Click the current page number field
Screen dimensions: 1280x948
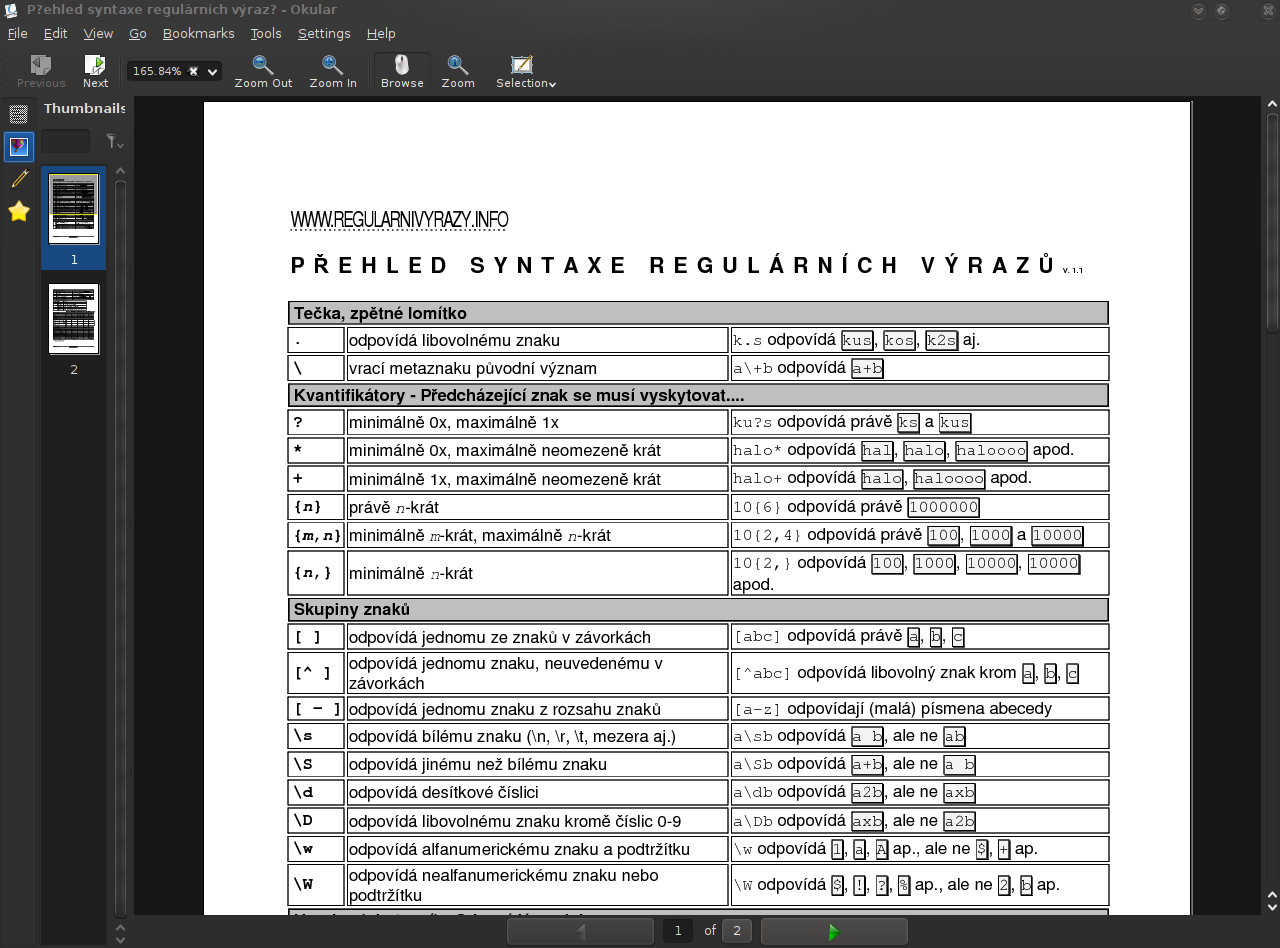coord(678,931)
